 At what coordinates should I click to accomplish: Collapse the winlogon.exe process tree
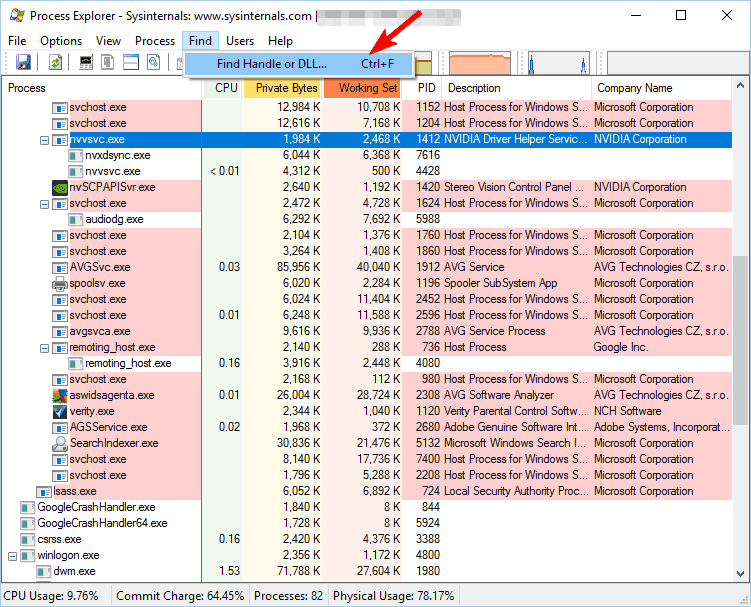coord(12,556)
